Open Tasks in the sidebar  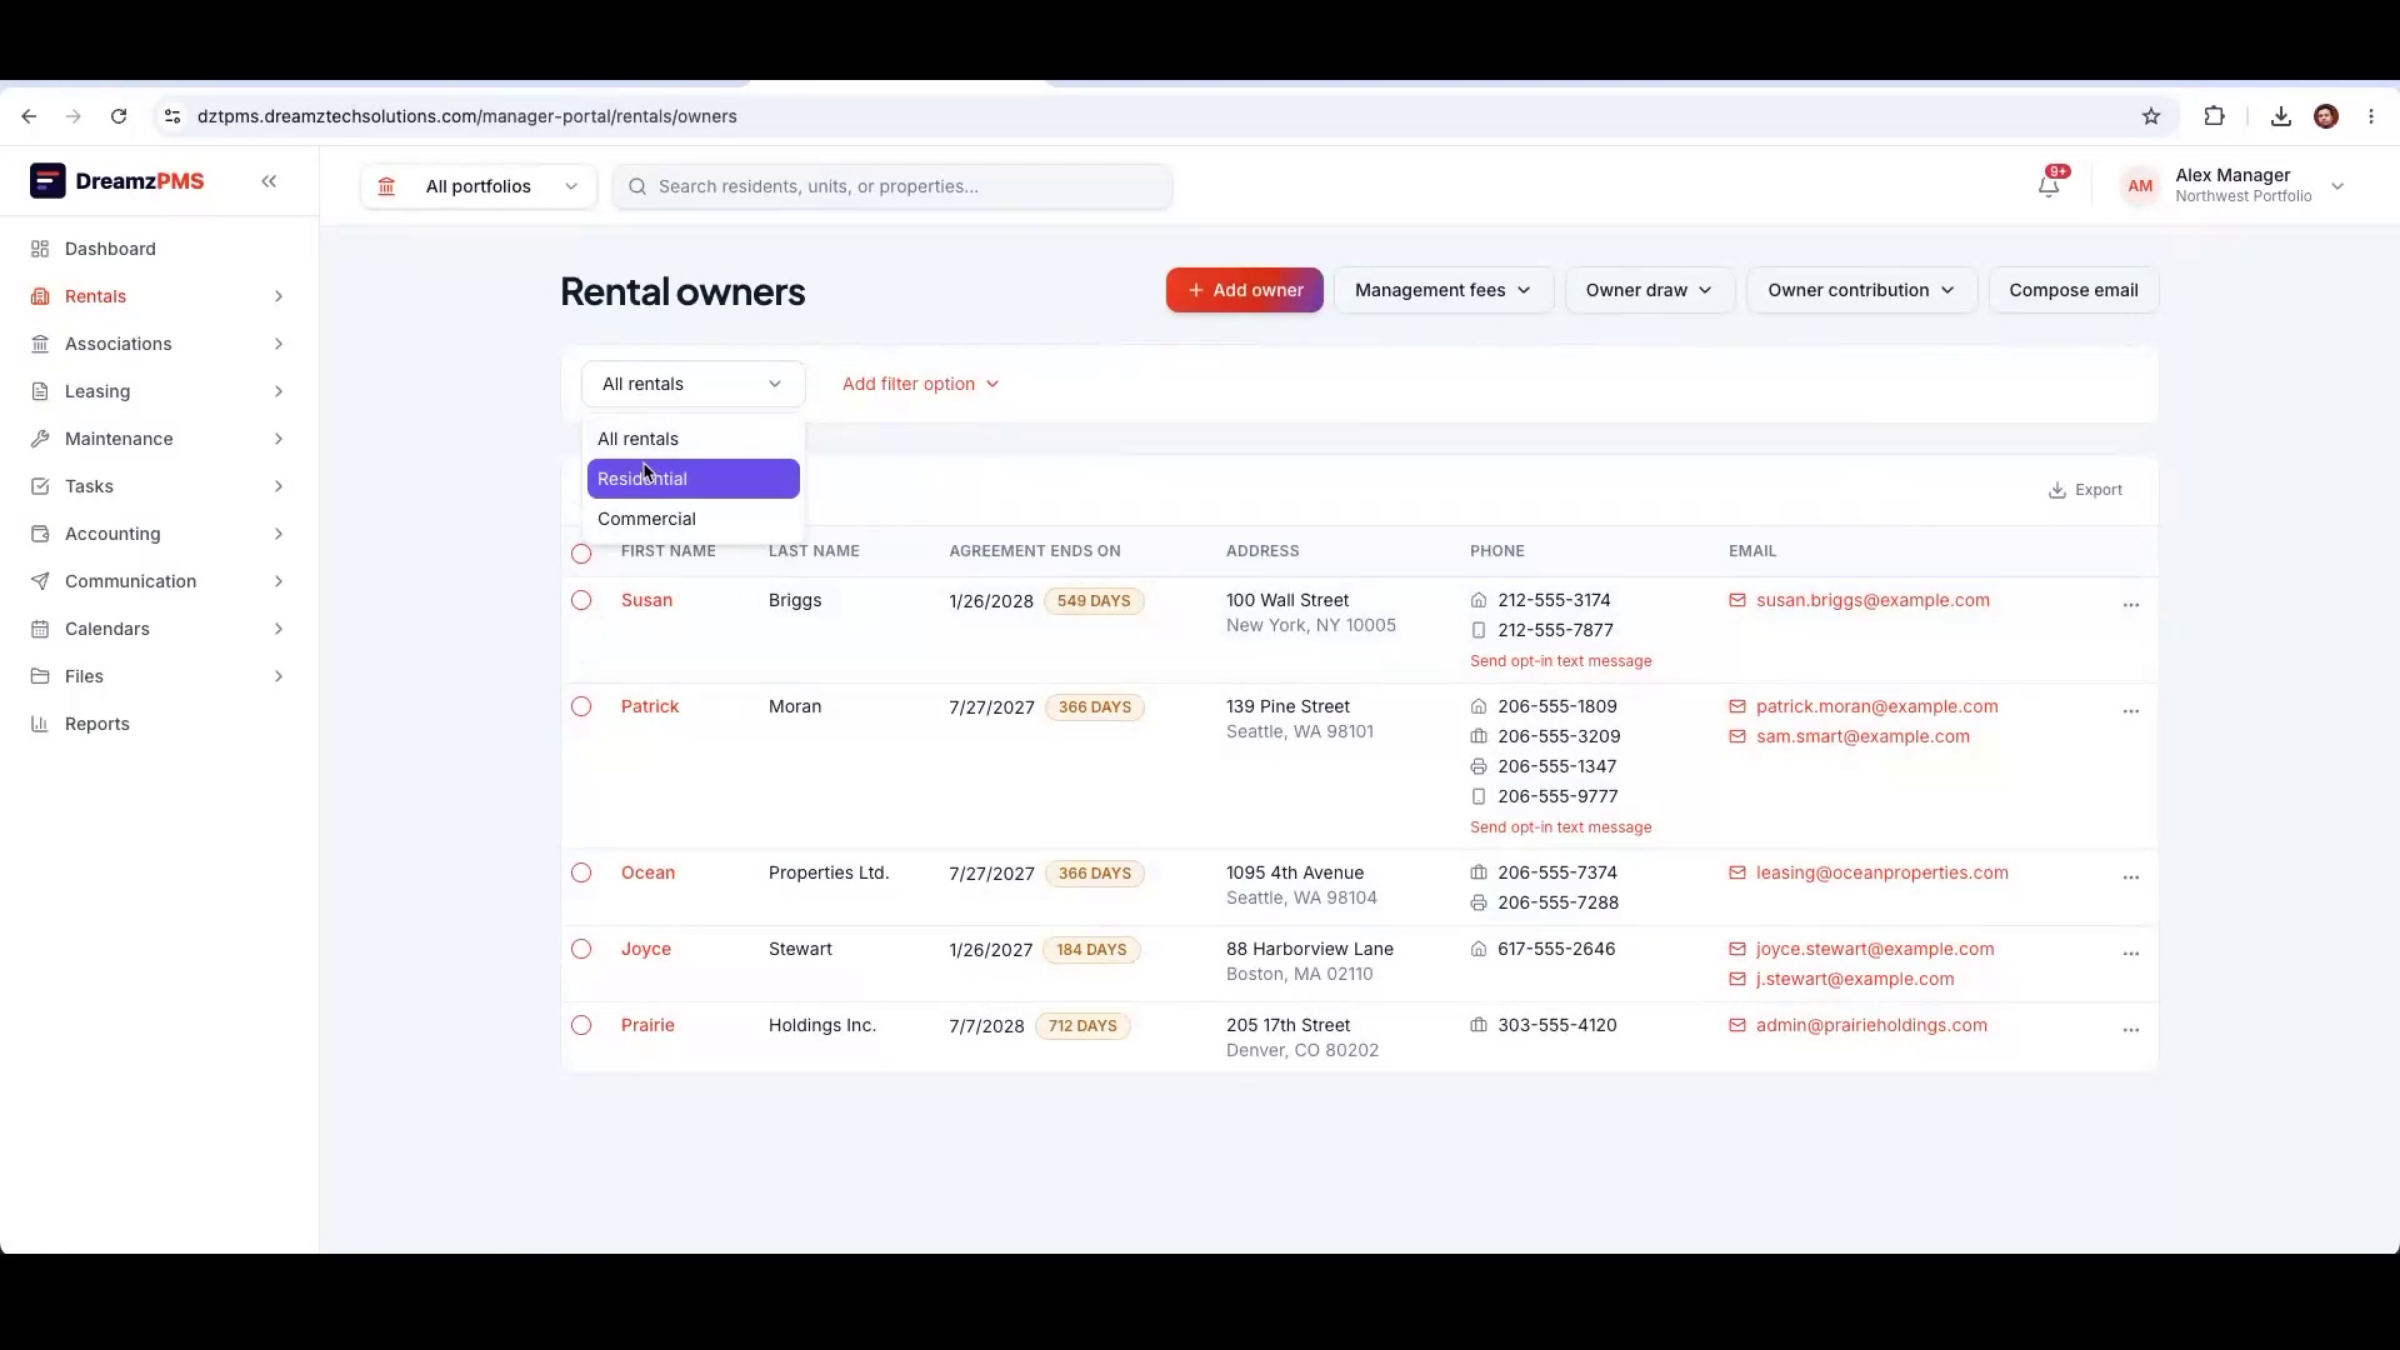pyautogui.click(x=158, y=486)
